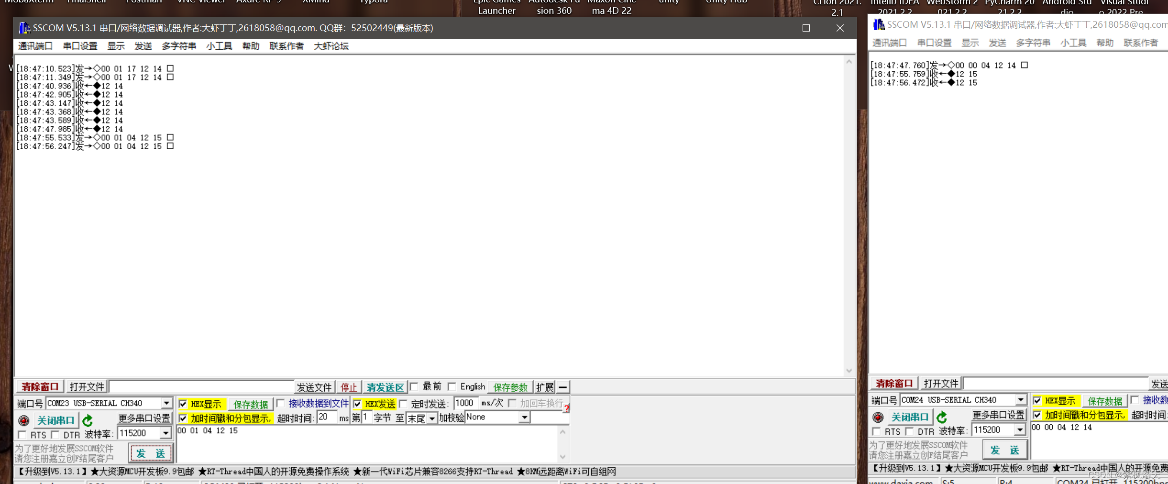Check the English language checkbox
The image size is (1168, 484).
click(453, 387)
